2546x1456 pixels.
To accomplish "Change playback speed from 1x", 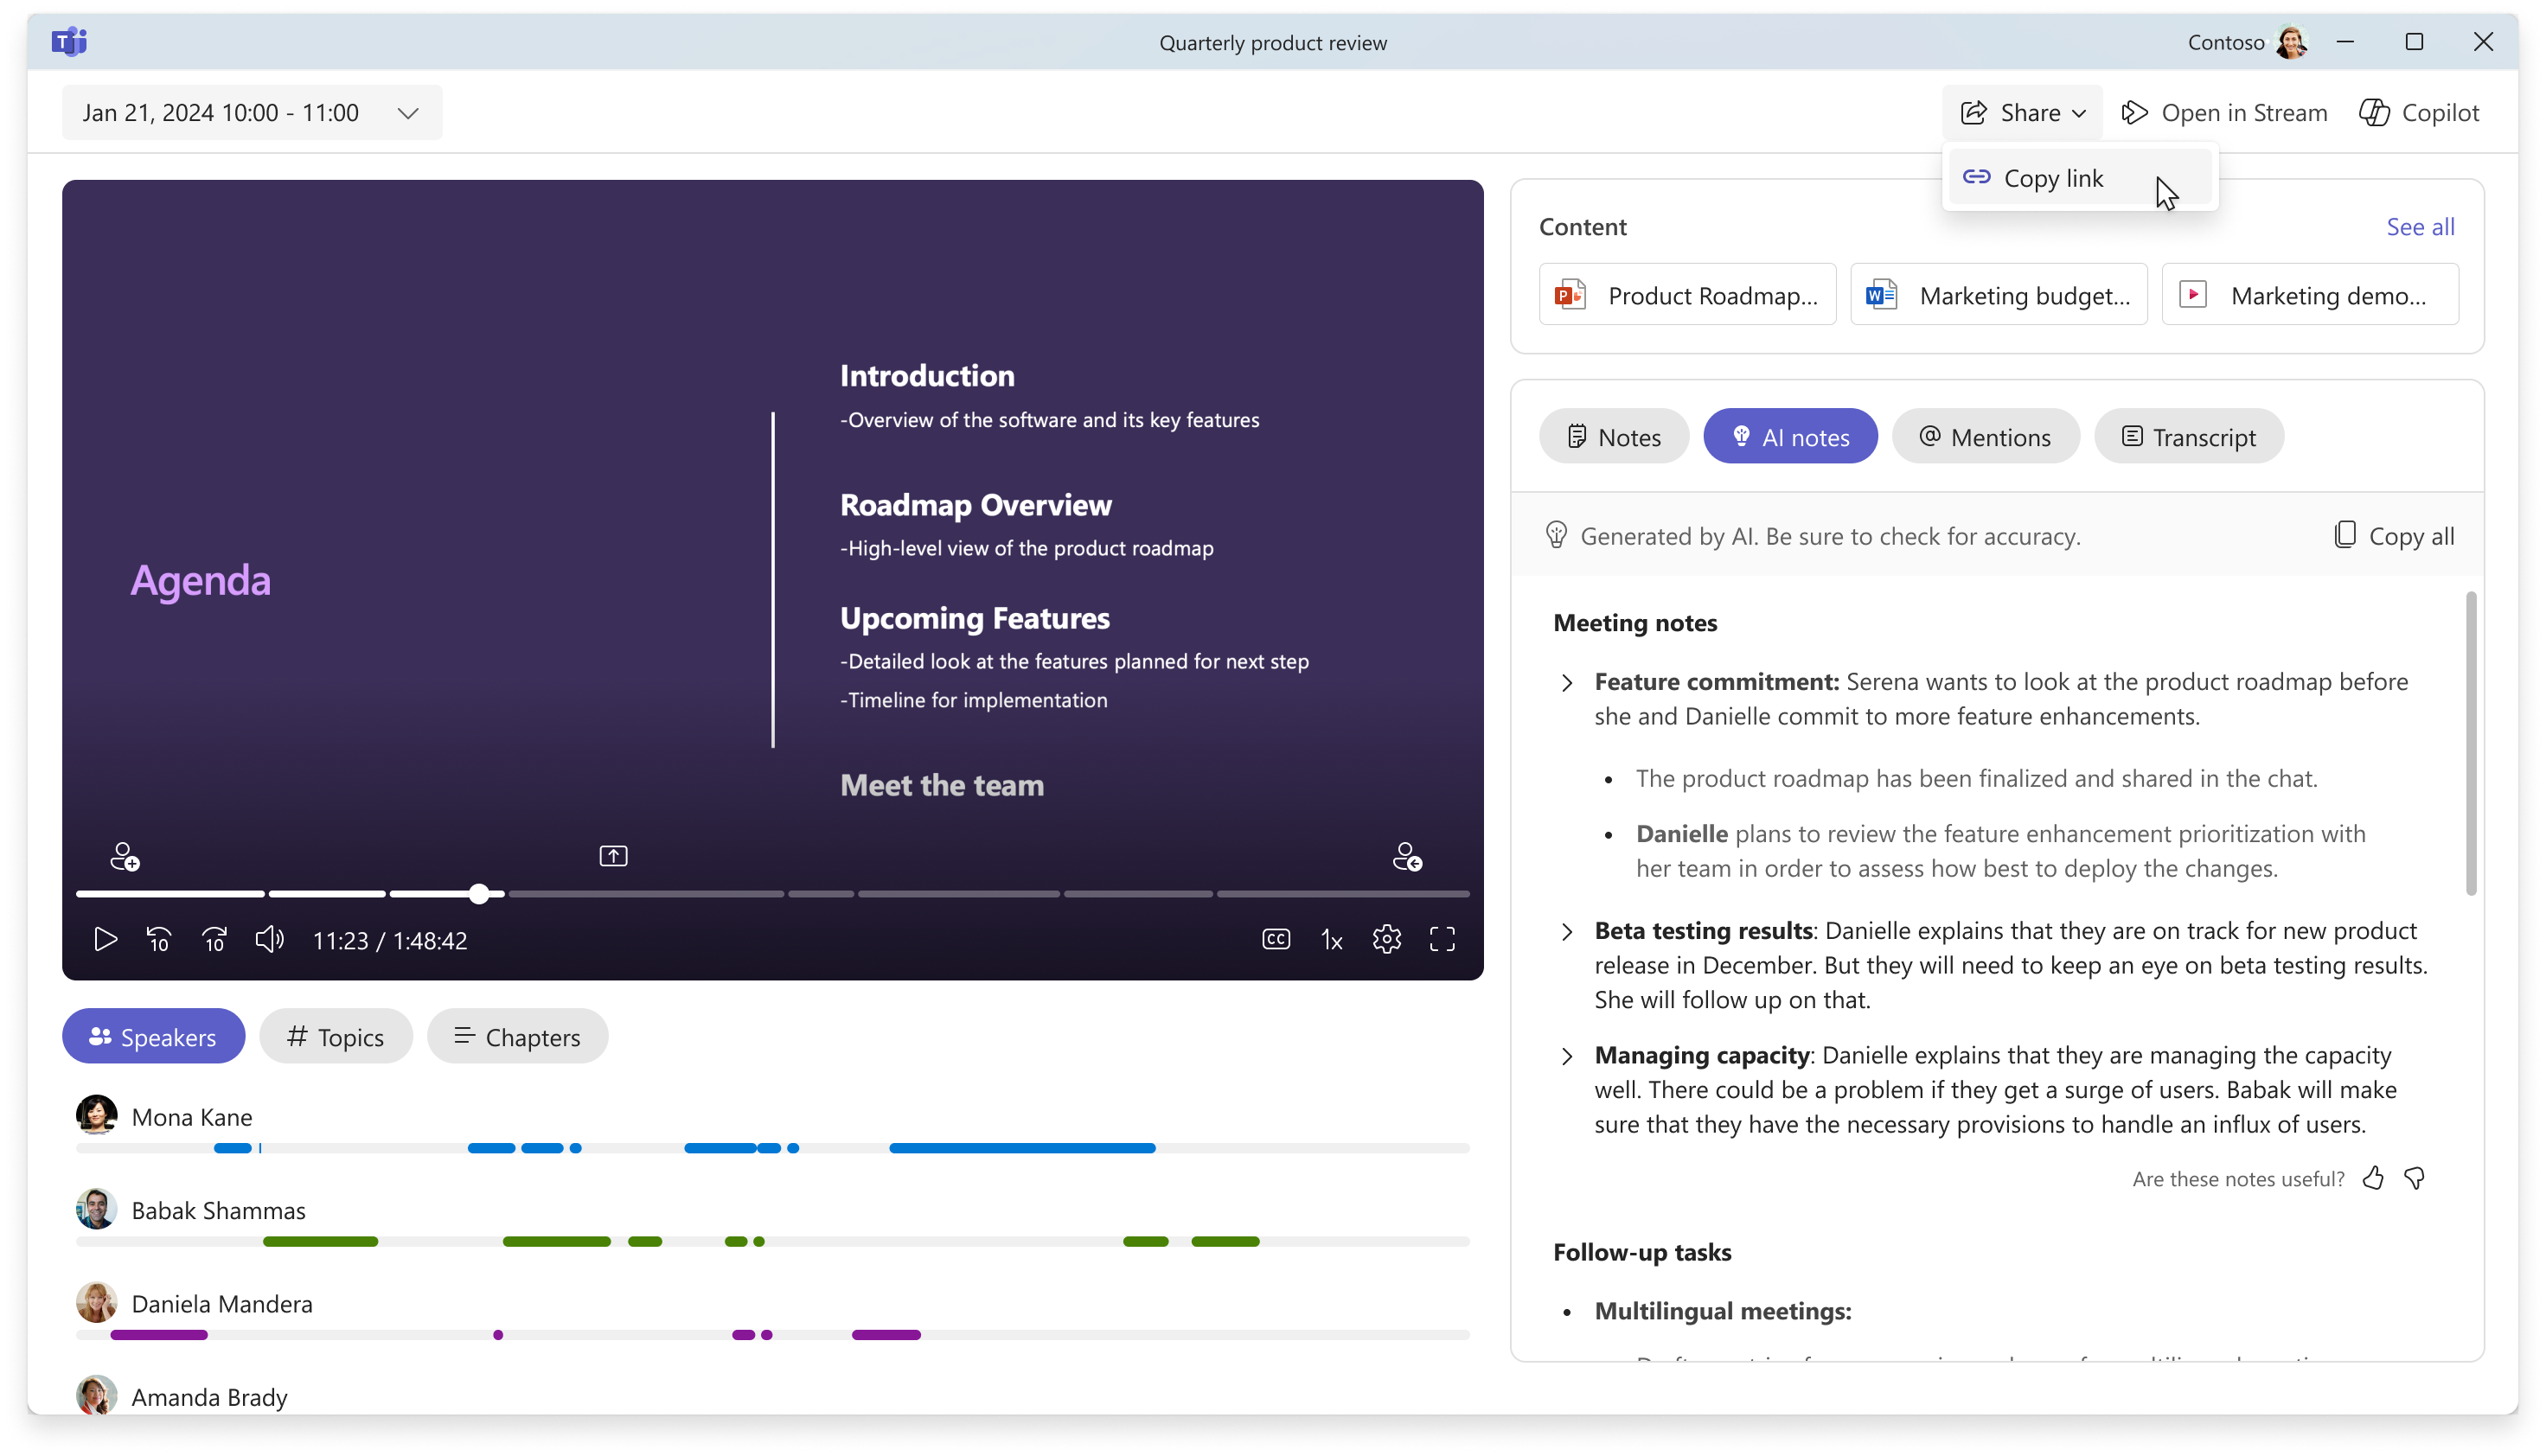I will point(1331,940).
